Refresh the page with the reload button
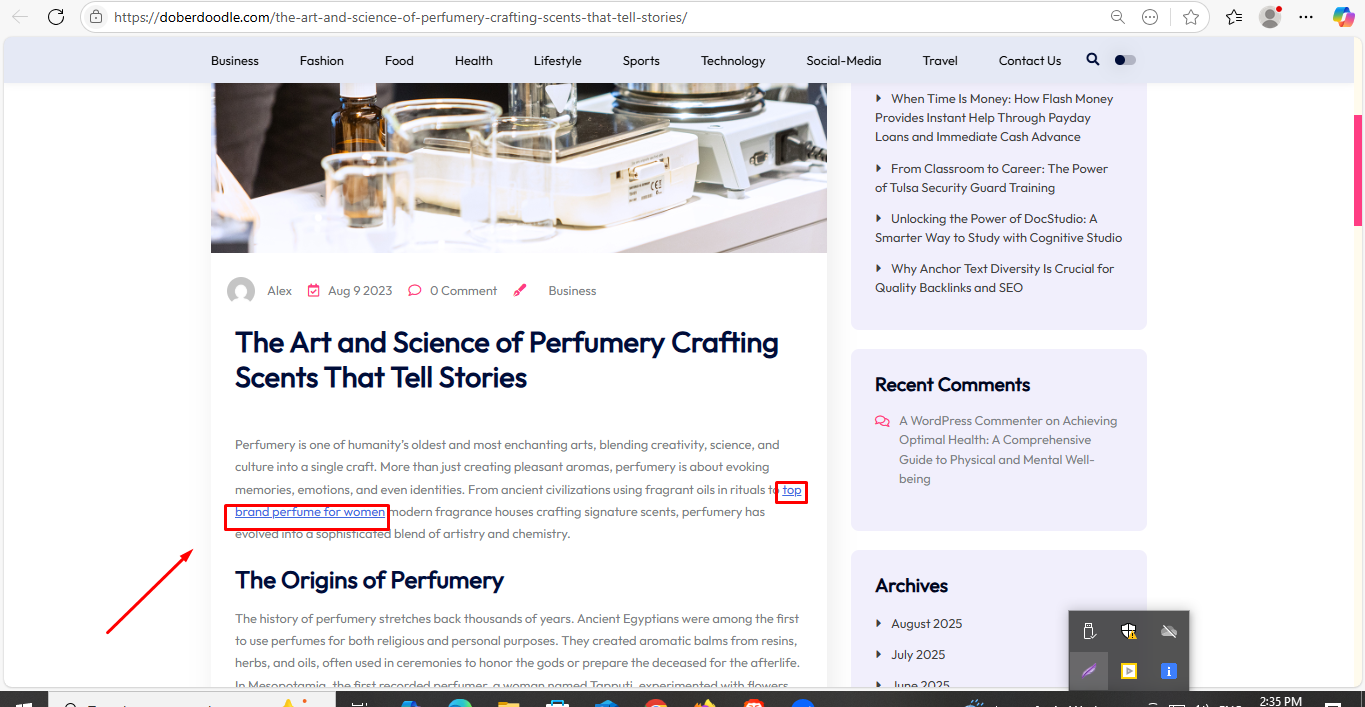The width and height of the screenshot is (1365, 707). (56, 17)
